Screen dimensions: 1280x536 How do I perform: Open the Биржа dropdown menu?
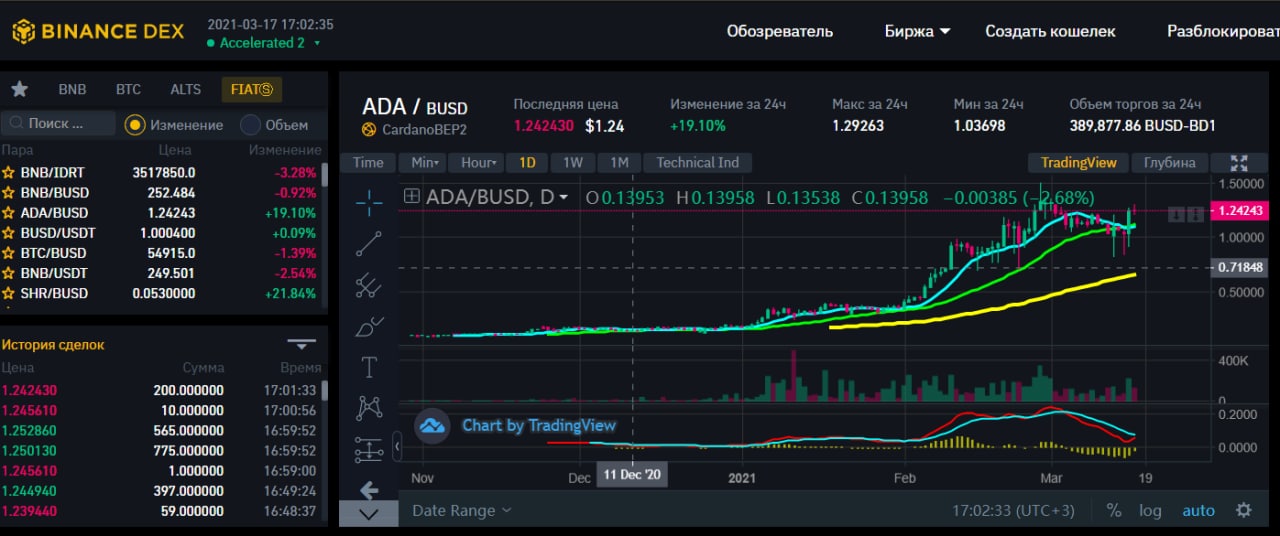pos(917,31)
